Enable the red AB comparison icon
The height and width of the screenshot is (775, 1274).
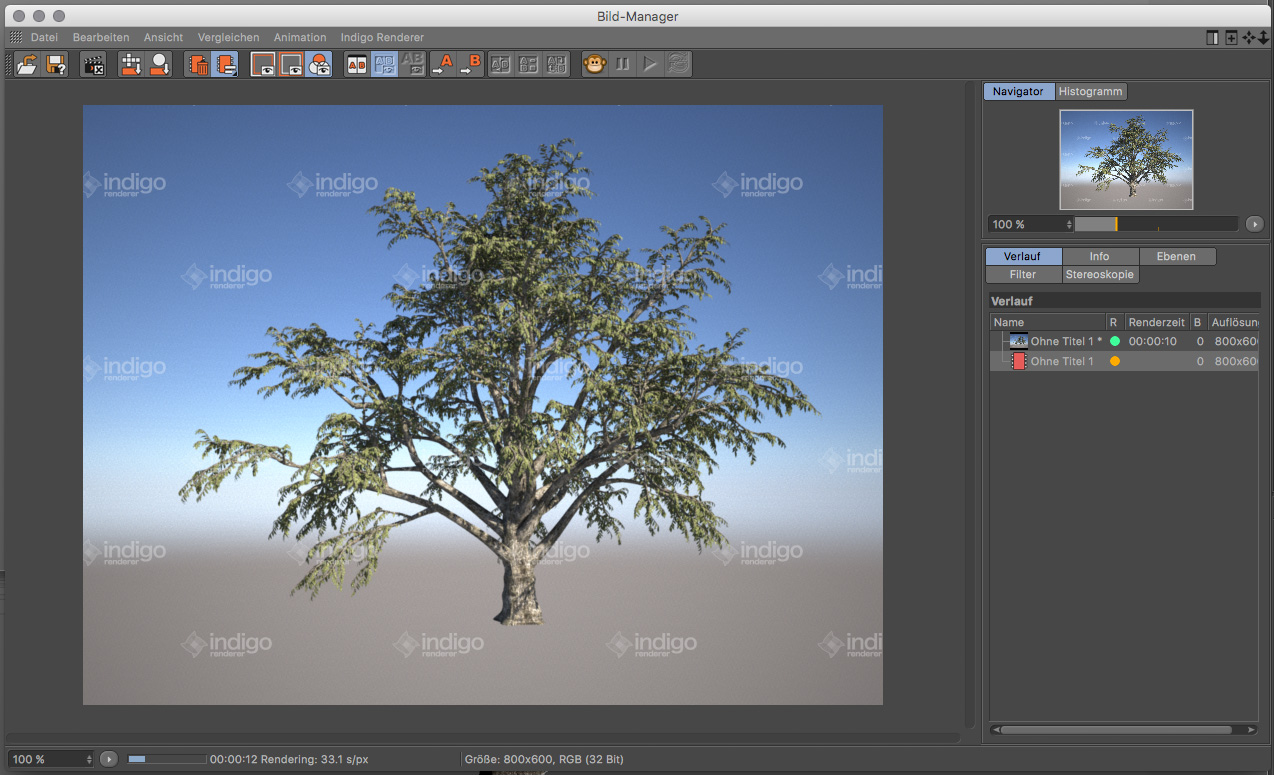[x=356, y=65]
